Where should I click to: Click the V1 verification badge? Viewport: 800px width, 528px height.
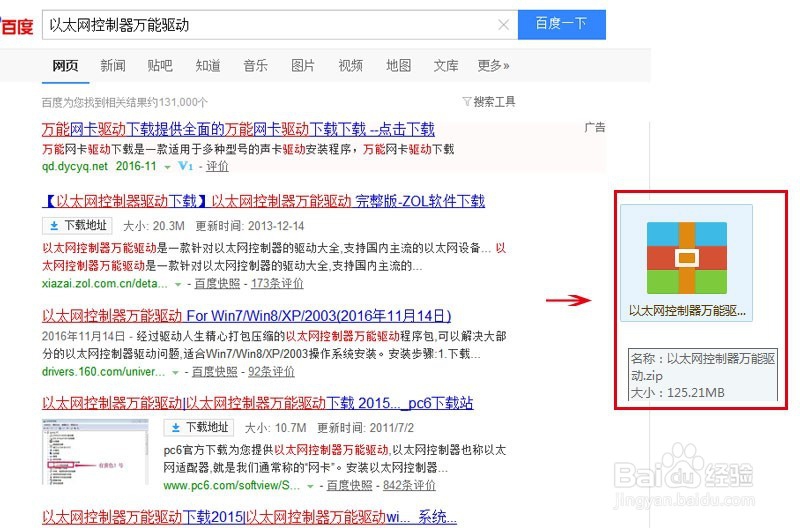[186, 166]
